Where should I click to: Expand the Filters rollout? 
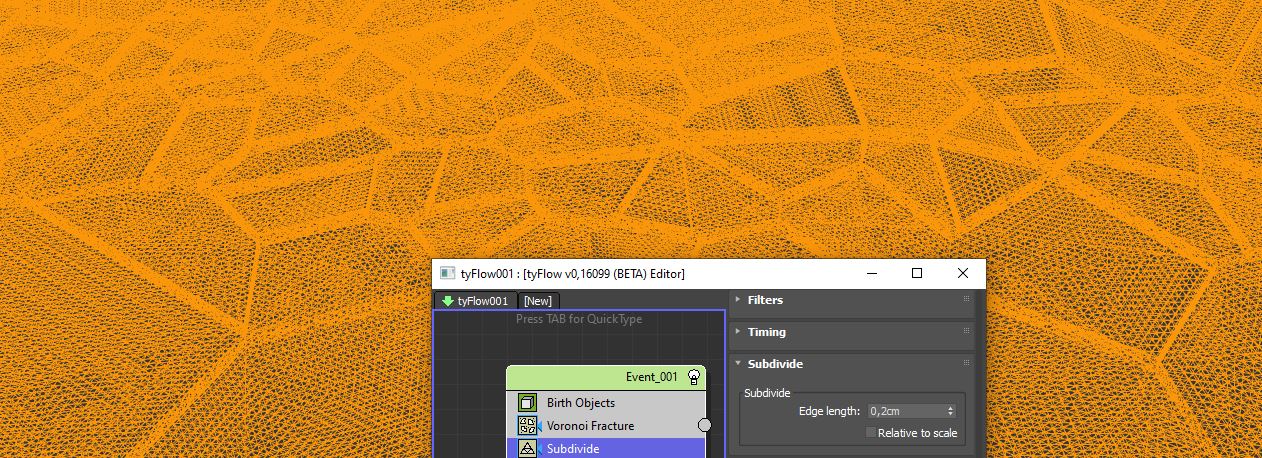[766, 300]
